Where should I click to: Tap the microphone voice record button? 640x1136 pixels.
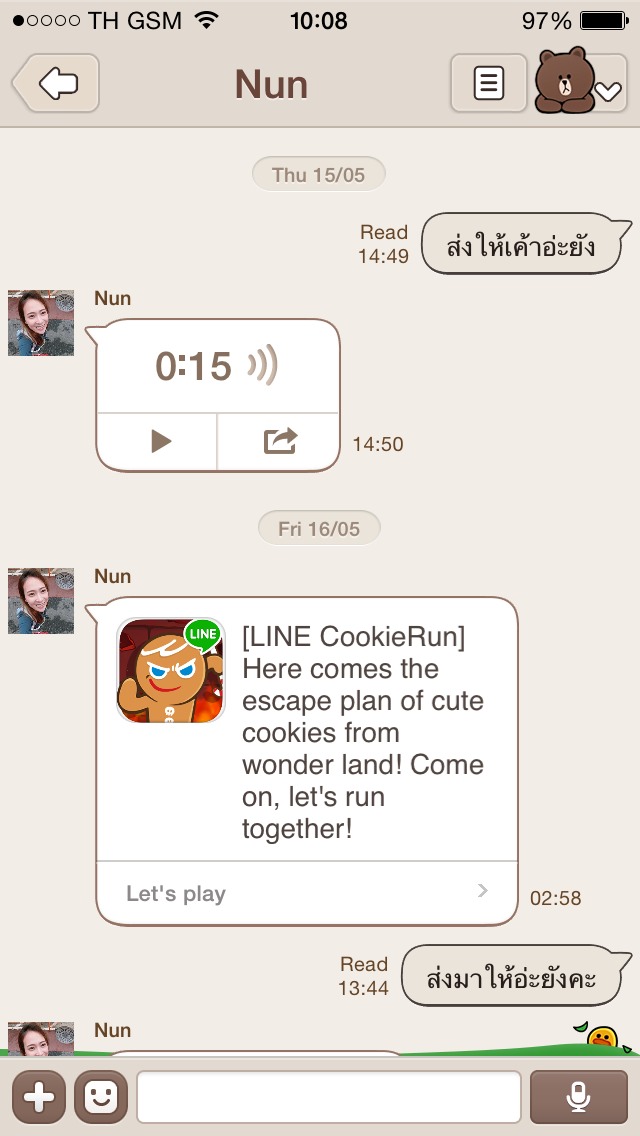point(578,1097)
